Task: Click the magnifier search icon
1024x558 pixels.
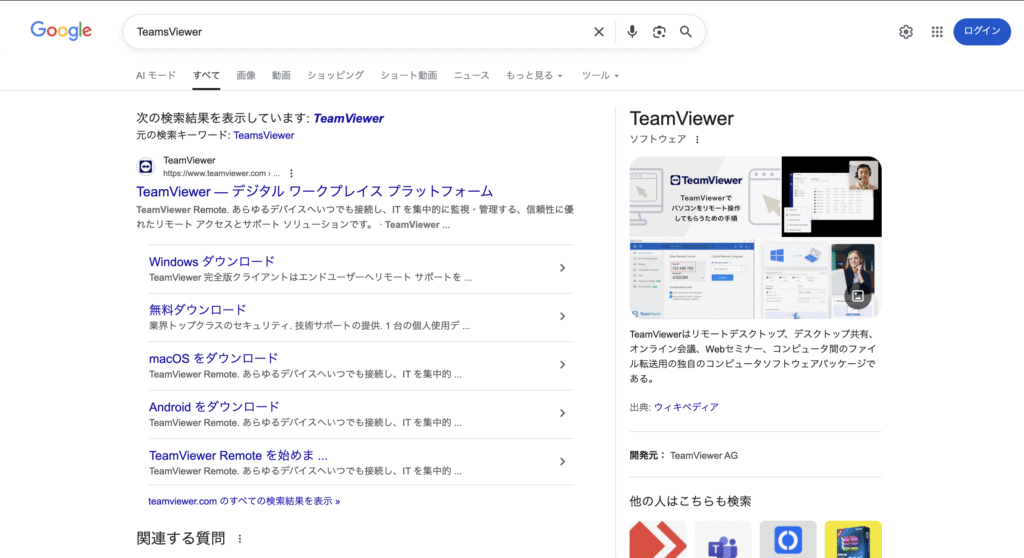Action: coord(686,32)
